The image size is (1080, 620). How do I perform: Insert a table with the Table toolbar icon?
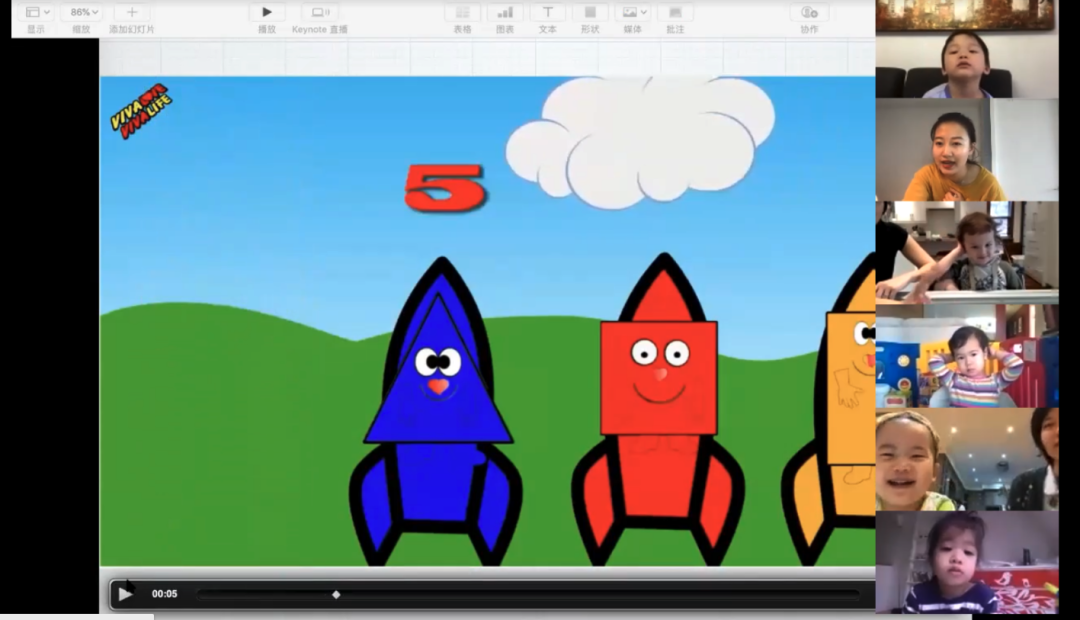[462, 12]
